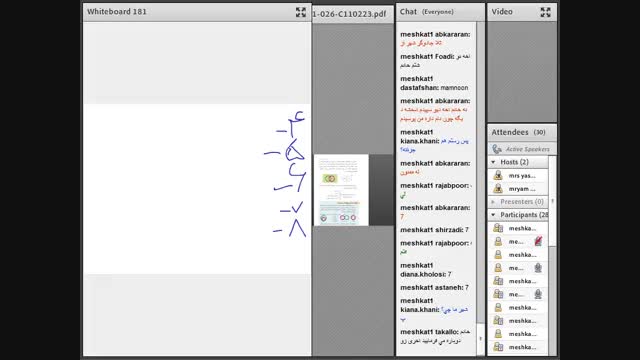Select host mryam... avatar icon
Screen dimensions: 640x360
pyautogui.click(x=498, y=189)
